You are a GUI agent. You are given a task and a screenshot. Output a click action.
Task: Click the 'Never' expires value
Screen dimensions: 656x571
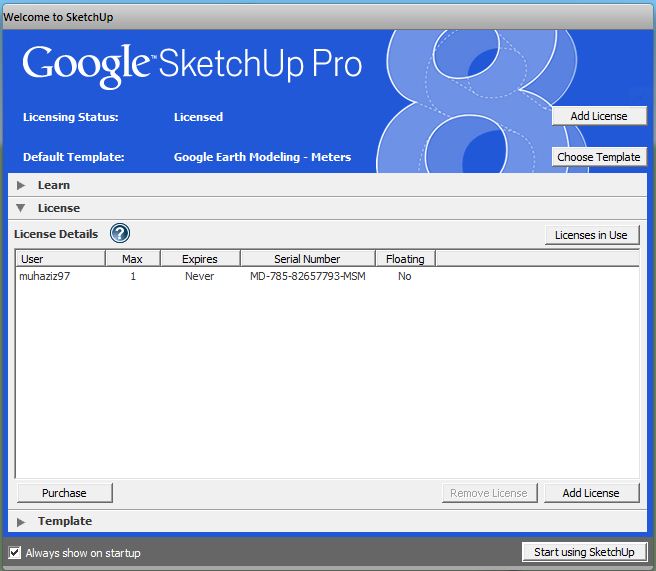pyautogui.click(x=200, y=276)
